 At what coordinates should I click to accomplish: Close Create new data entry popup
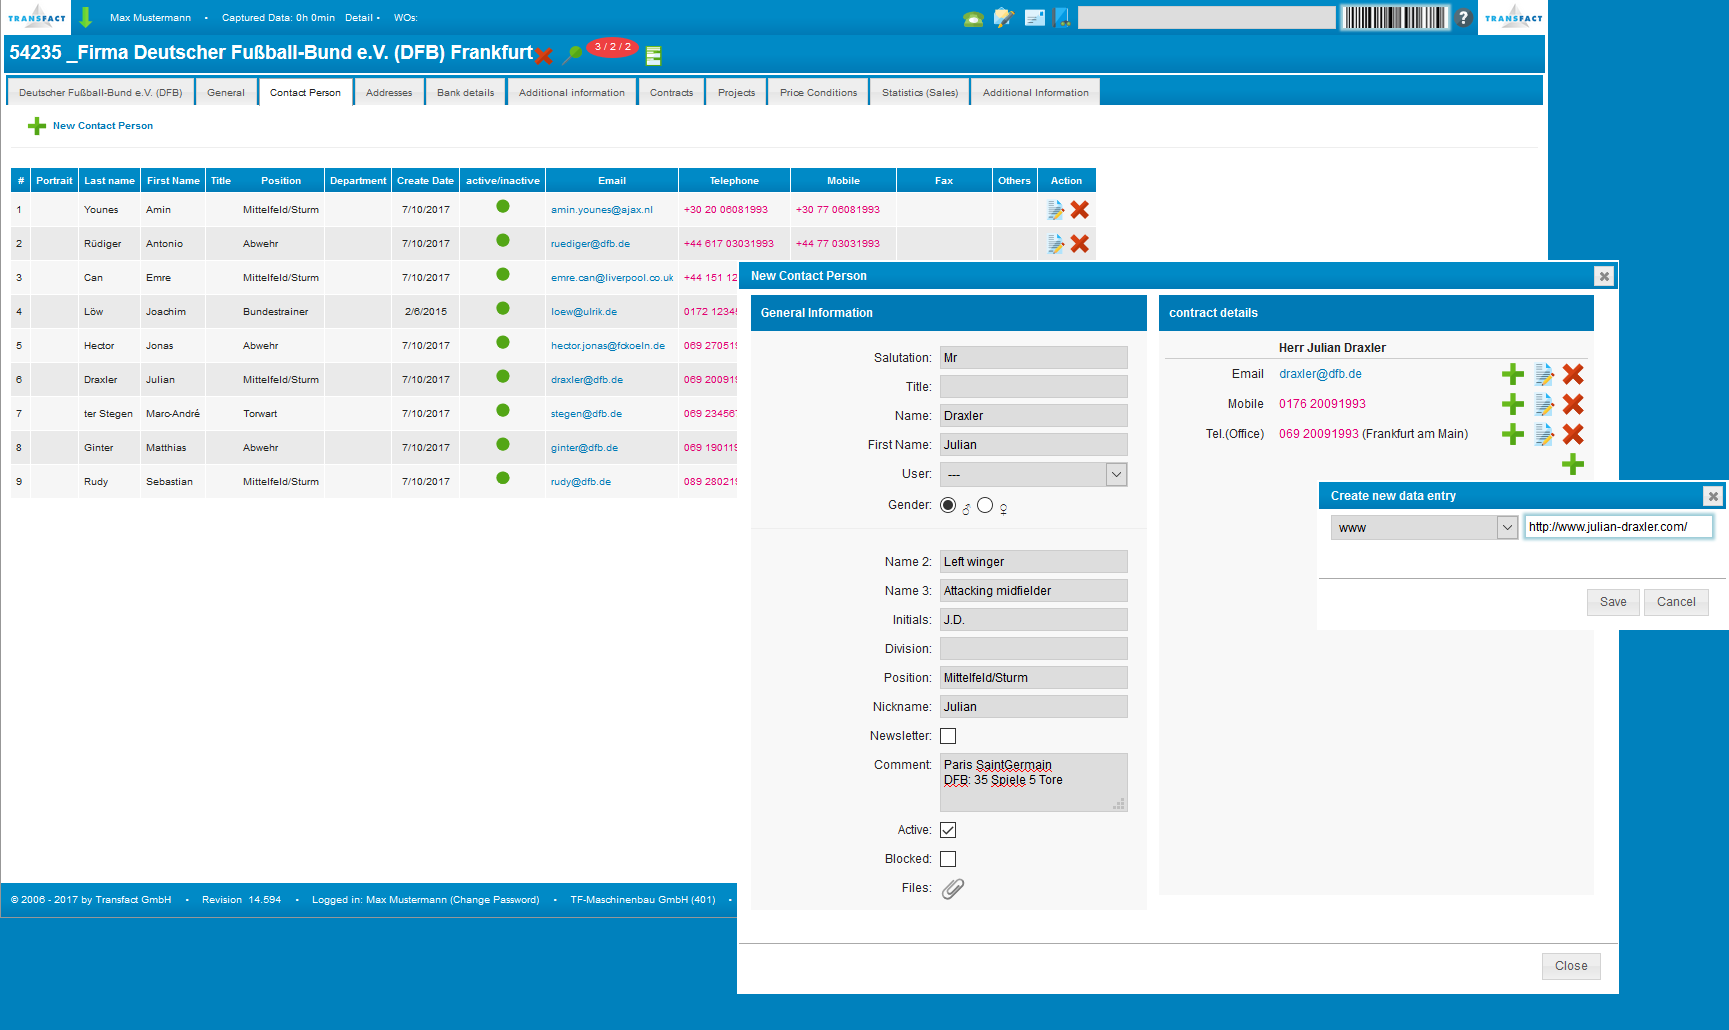tap(1713, 496)
